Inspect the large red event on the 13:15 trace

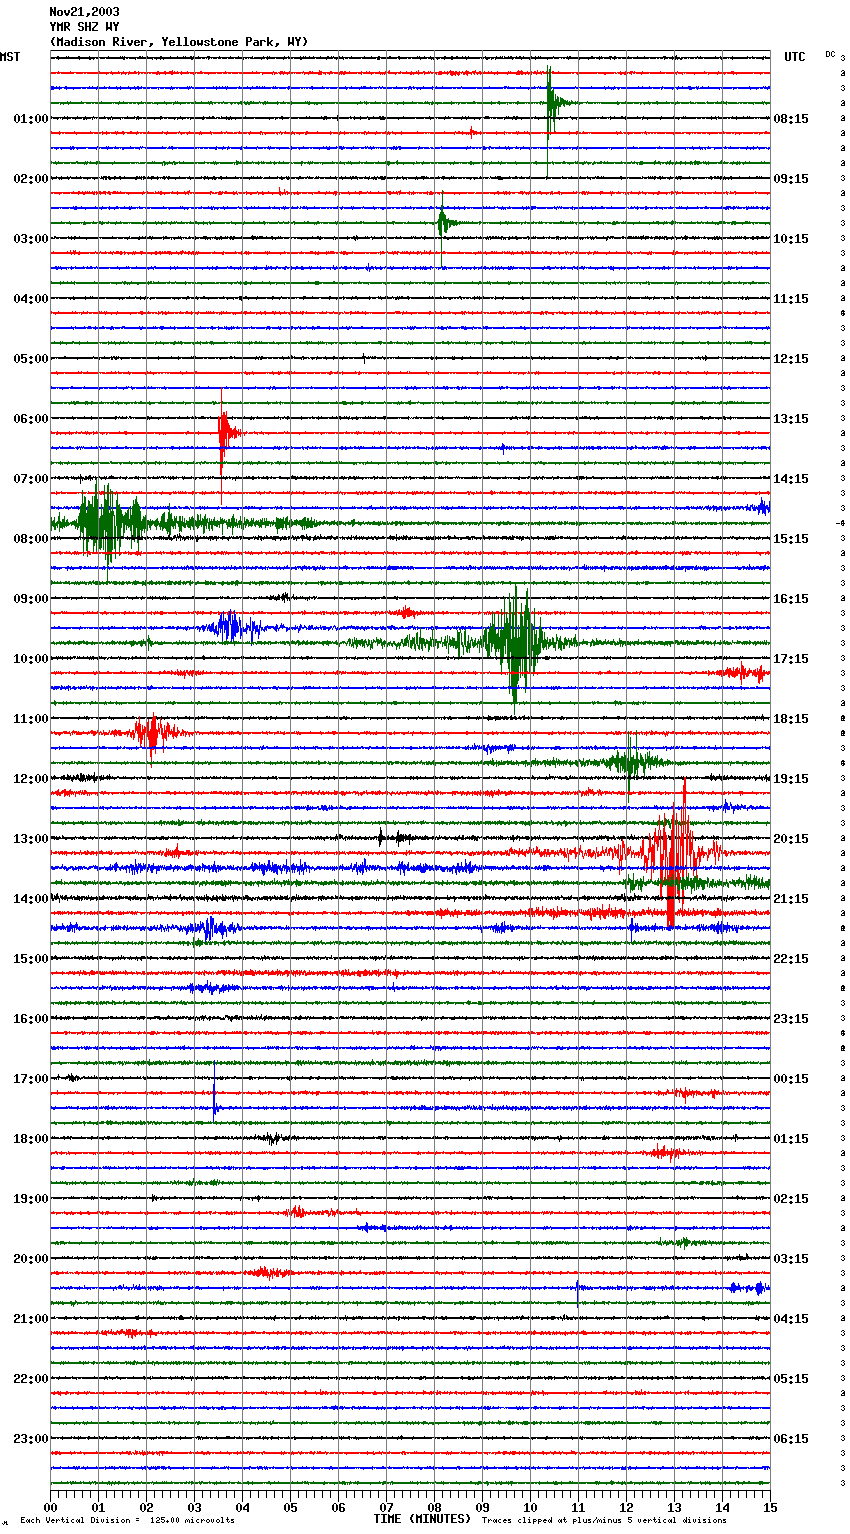[x=674, y=852]
